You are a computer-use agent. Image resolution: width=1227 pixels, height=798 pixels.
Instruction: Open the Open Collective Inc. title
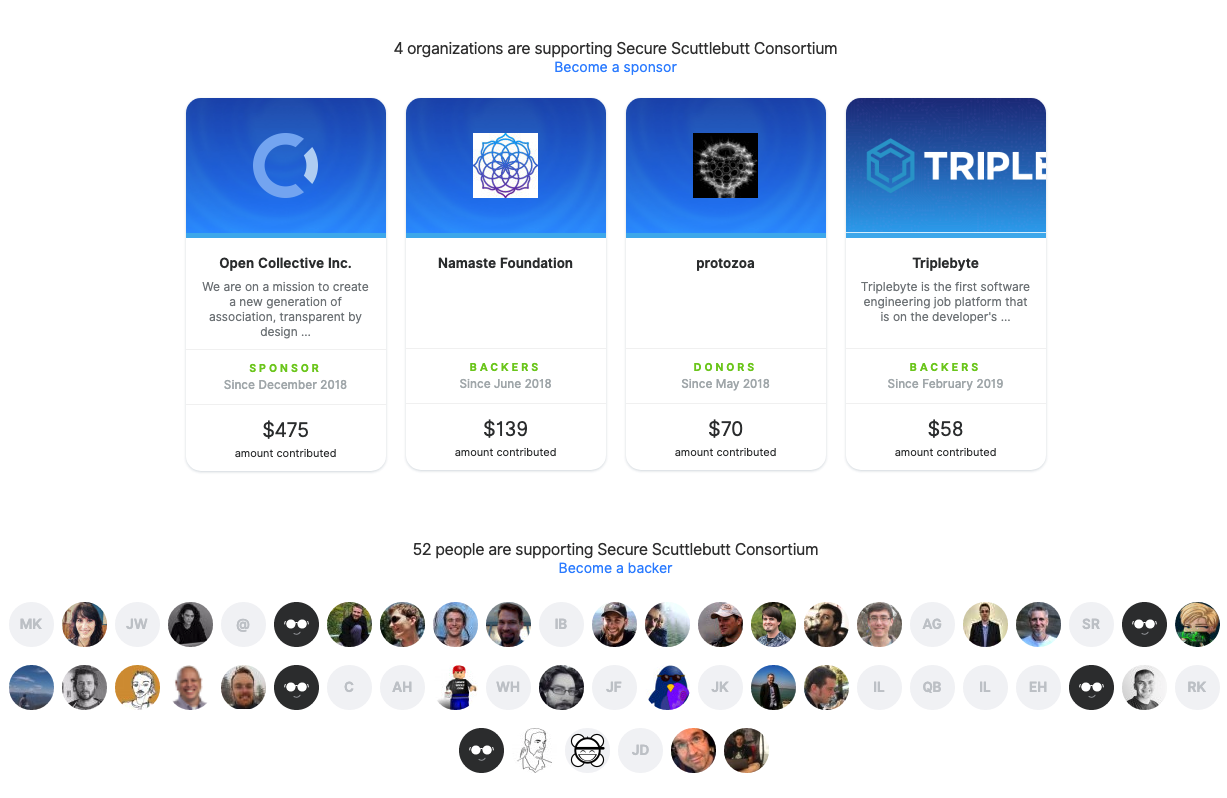point(286,263)
